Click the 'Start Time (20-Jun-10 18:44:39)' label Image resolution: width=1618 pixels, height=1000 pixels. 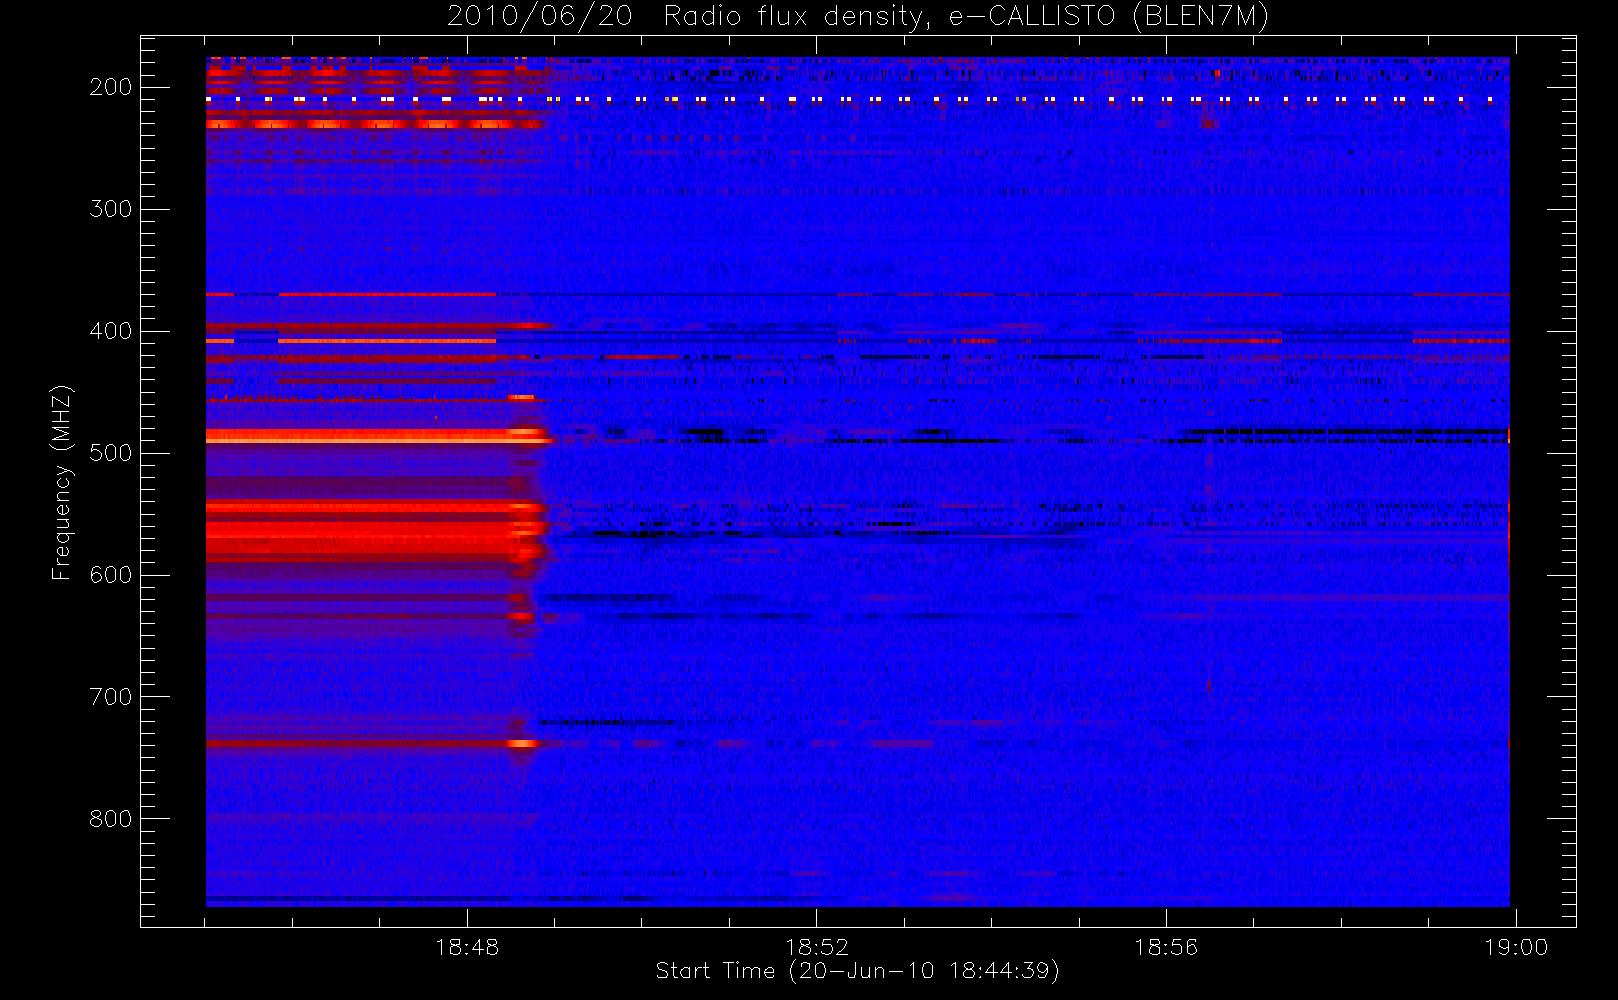tap(857, 971)
